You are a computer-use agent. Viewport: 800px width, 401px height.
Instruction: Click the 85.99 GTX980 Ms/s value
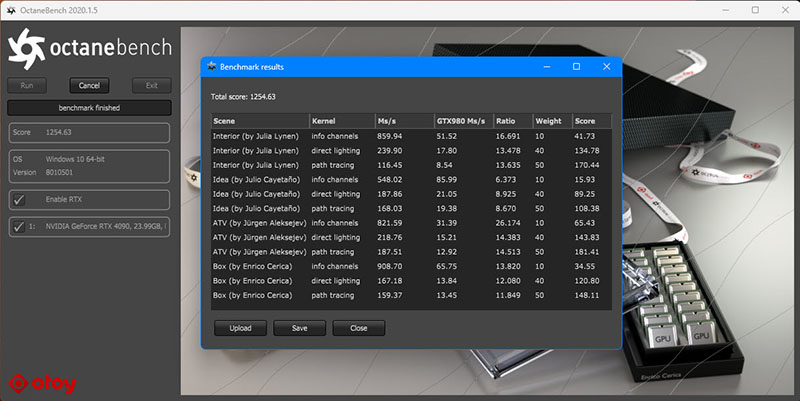click(x=447, y=180)
